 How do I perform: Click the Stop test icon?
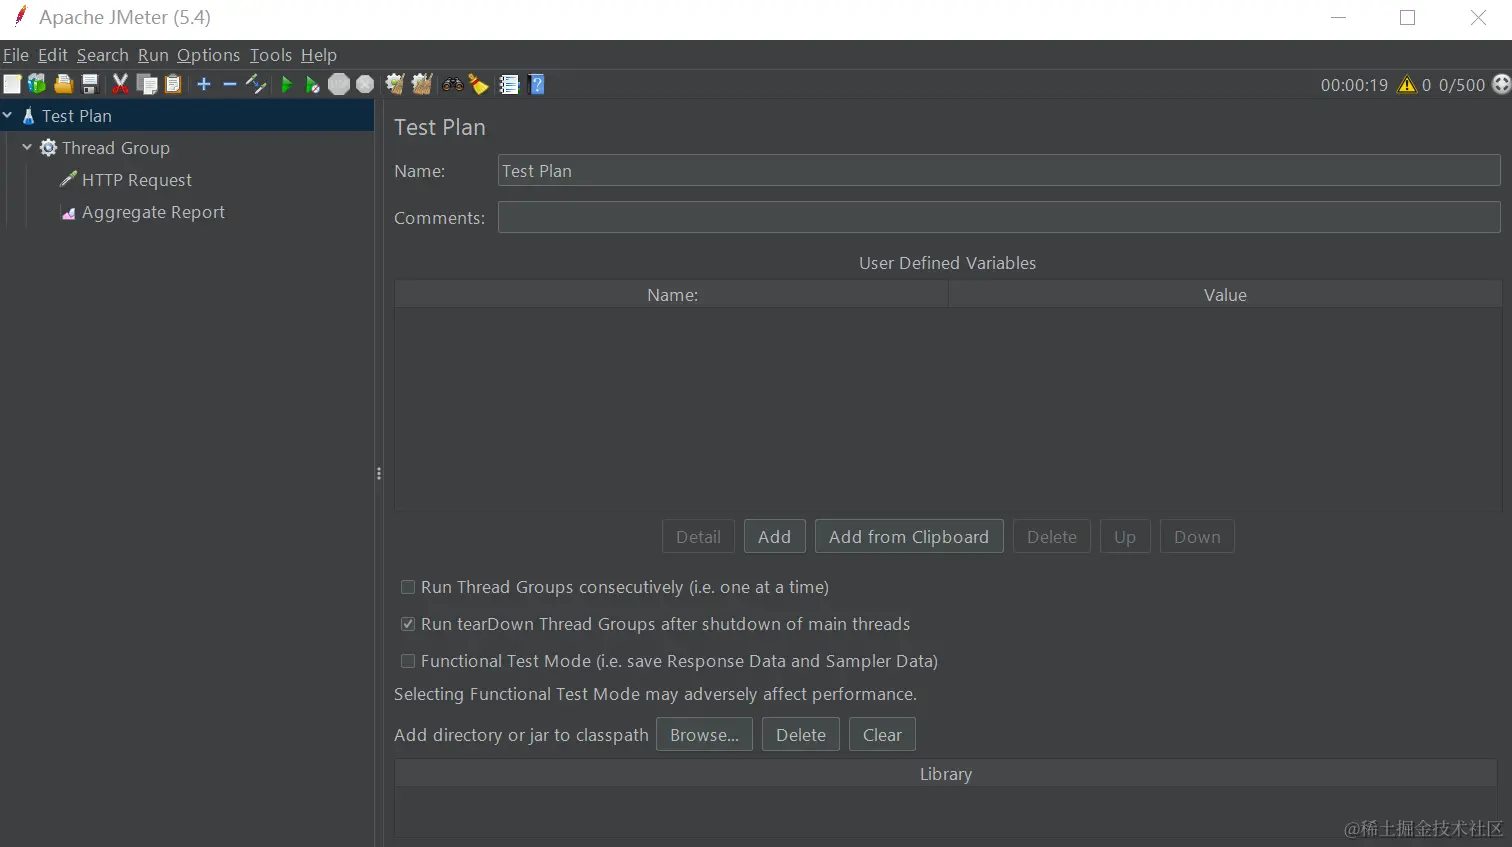point(339,85)
